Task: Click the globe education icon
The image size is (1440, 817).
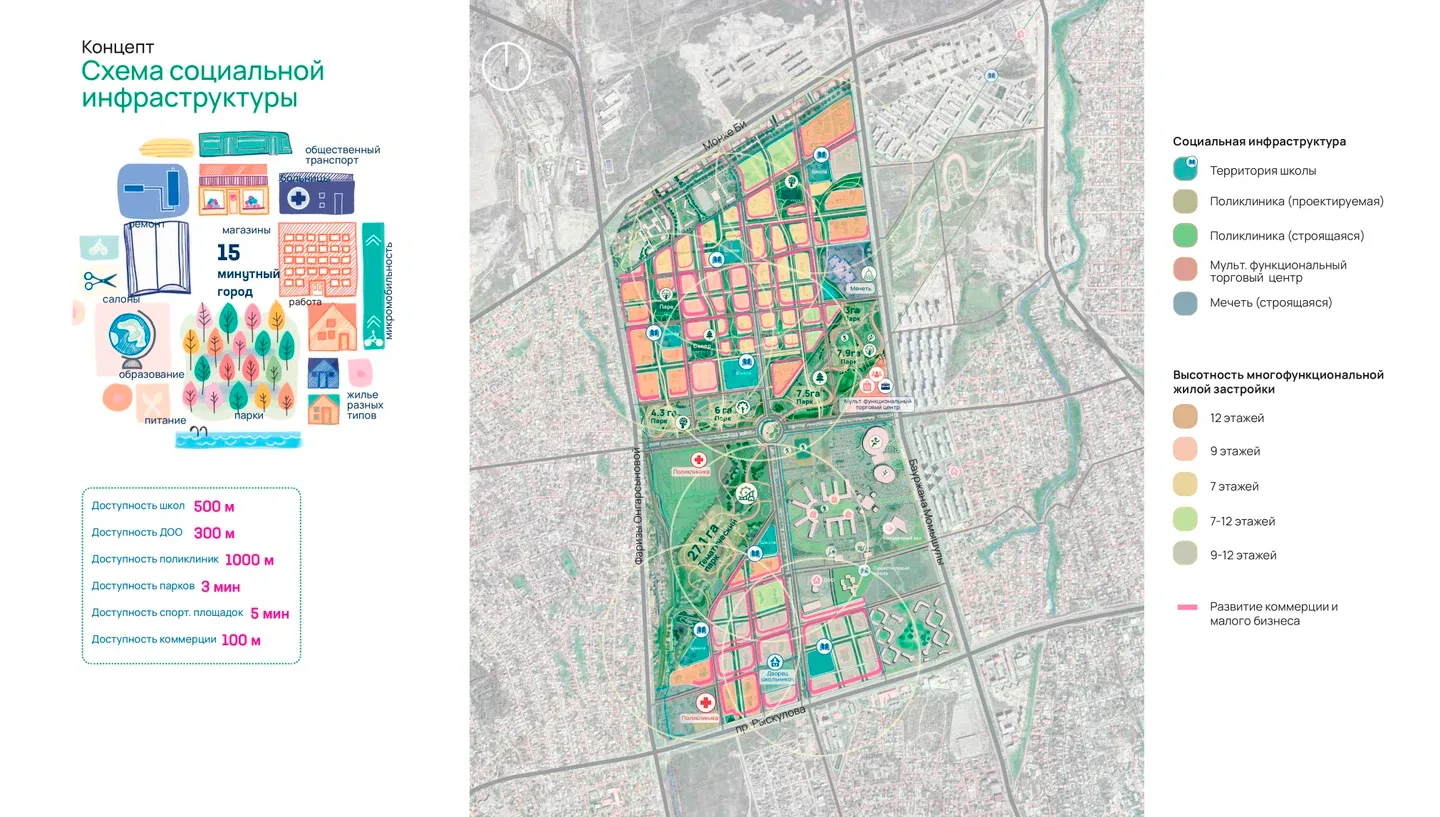Action: [129, 340]
